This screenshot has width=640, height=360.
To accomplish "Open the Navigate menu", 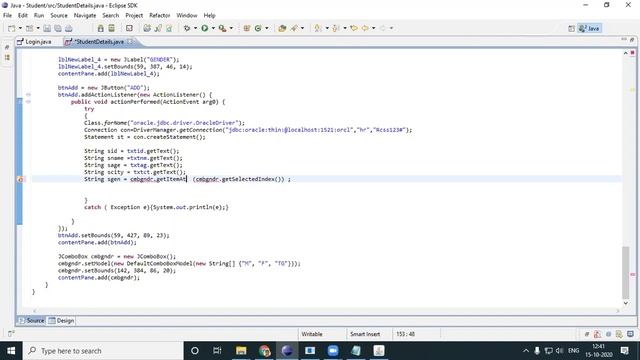I will tap(85, 16).
